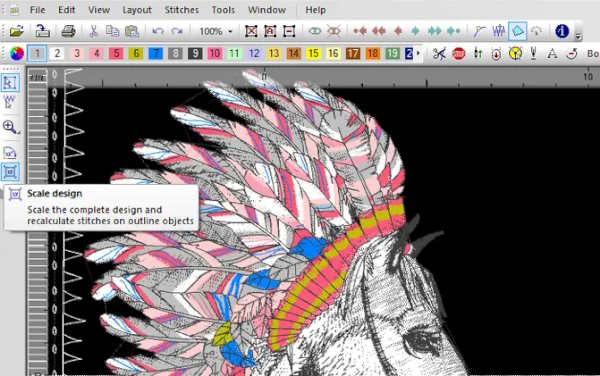The image size is (600, 376).
Task: Click the rotate design icon on the left bar
Action: pos(10,153)
